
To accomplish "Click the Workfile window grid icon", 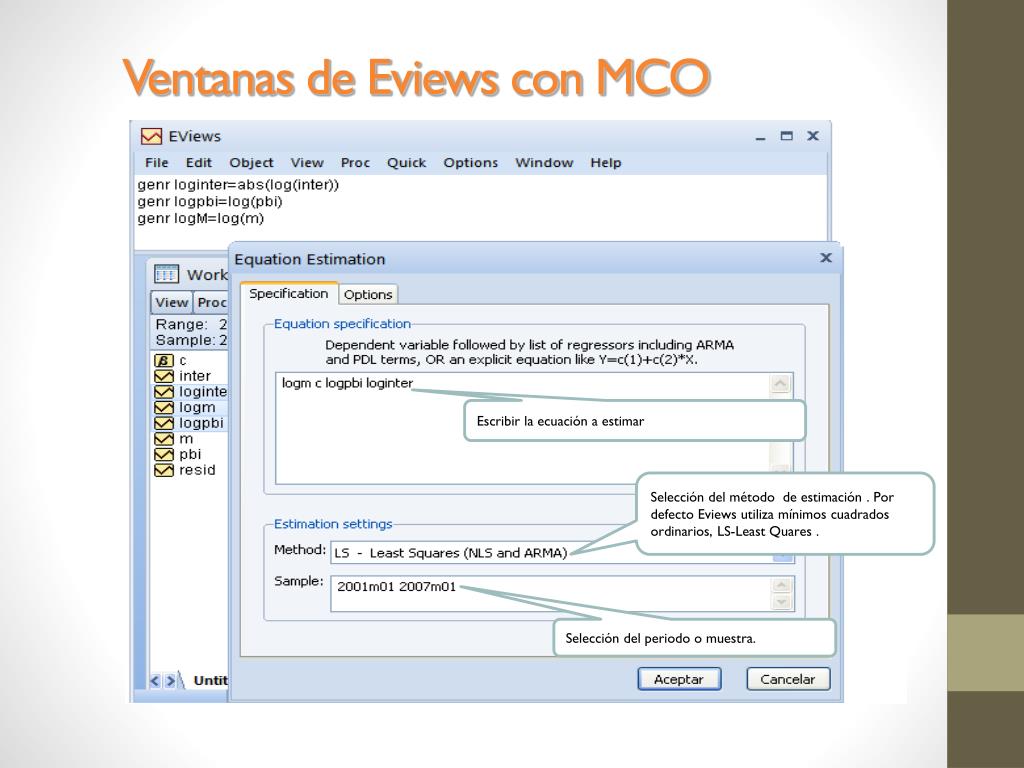I will click(x=166, y=274).
